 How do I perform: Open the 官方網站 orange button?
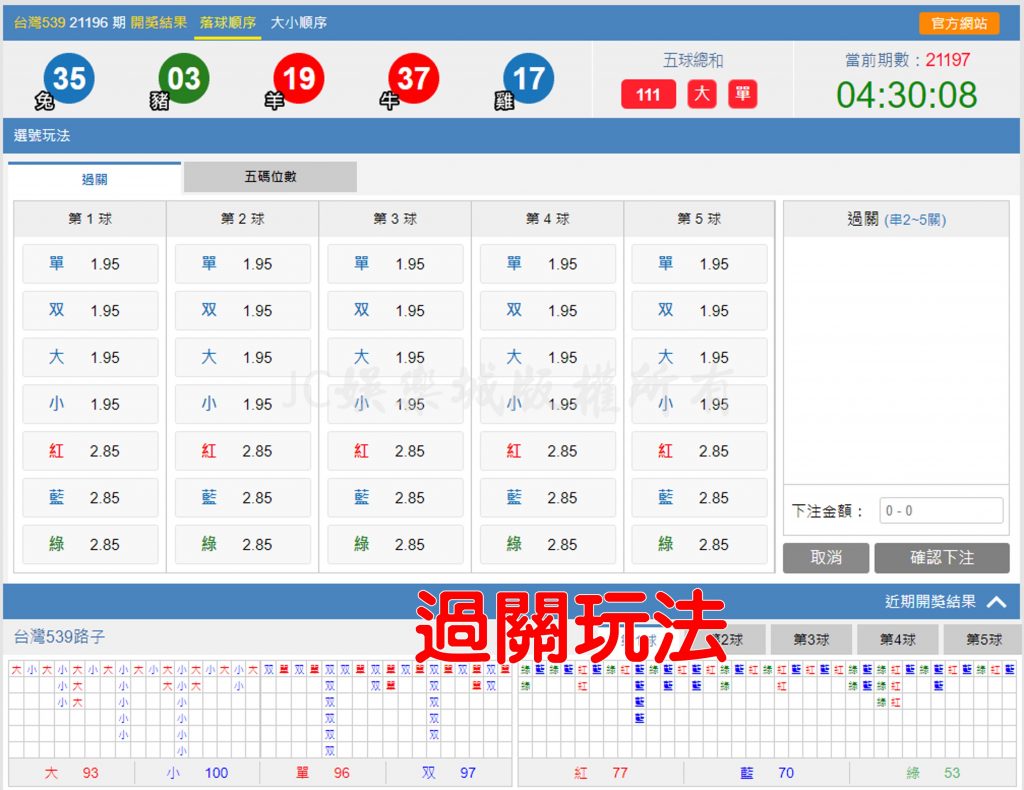[x=959, y=24]
